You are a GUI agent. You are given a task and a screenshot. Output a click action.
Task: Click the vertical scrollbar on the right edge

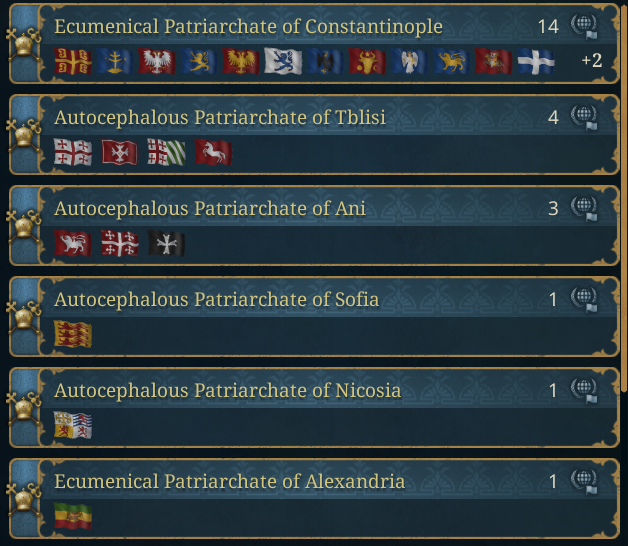coord(624,196)
